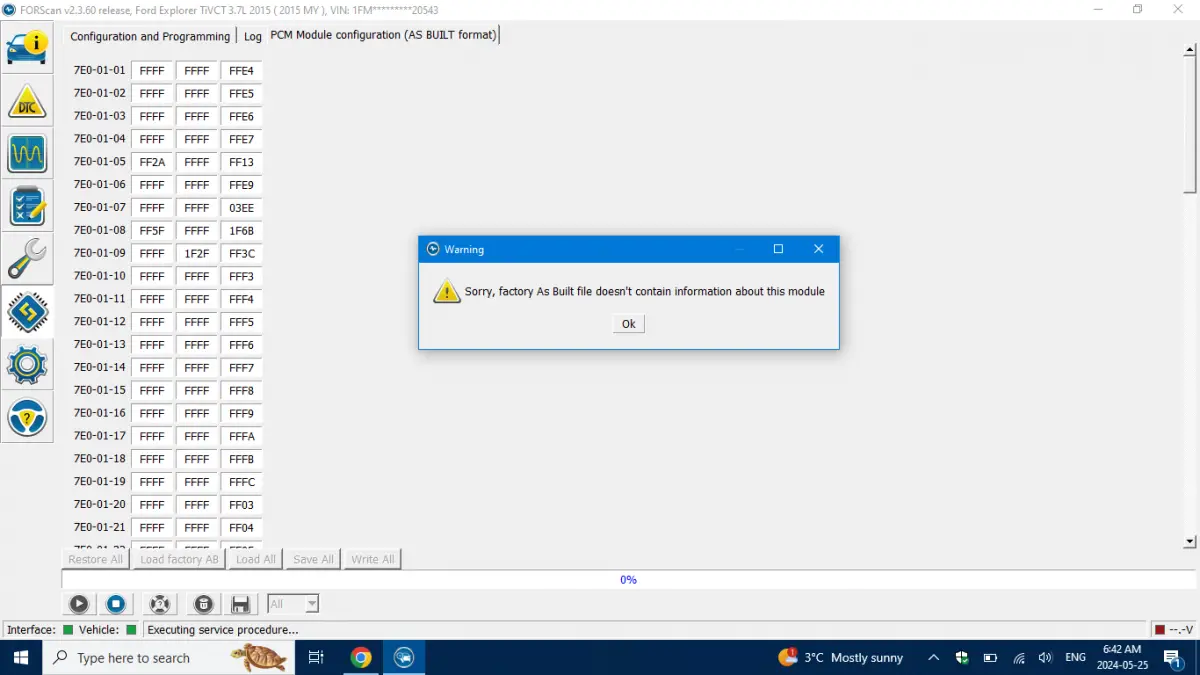
Task: Open the tests checklist section
Action: 27,207
